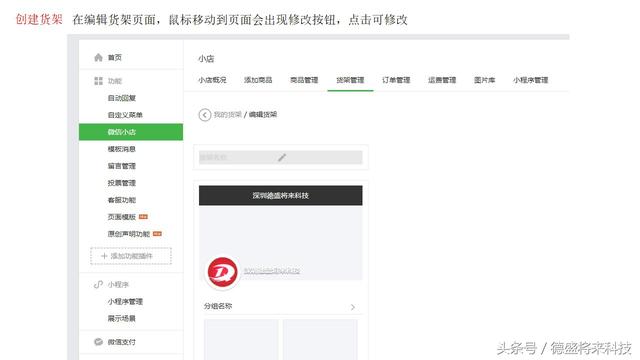Click the 分组名称 group label
The height and width of the screenshot is (360, 640).
218,306
